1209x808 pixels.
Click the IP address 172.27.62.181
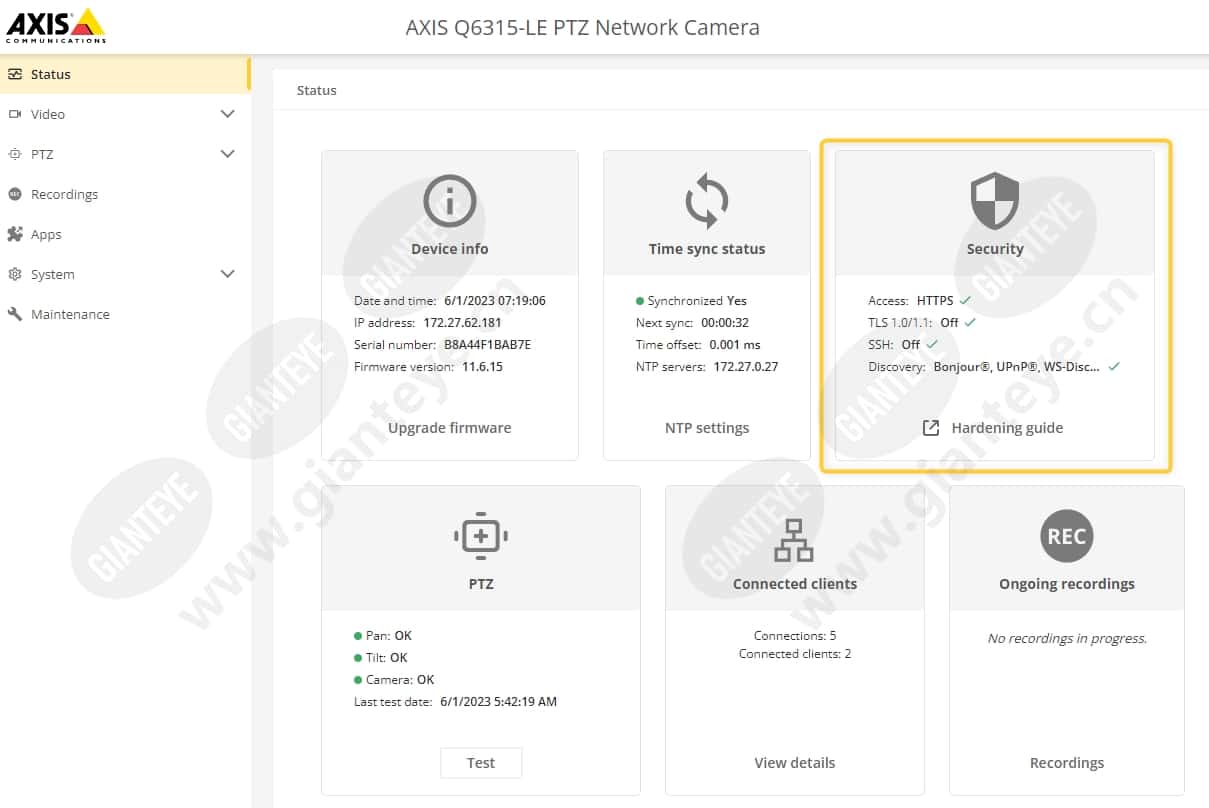coord(462,323)
